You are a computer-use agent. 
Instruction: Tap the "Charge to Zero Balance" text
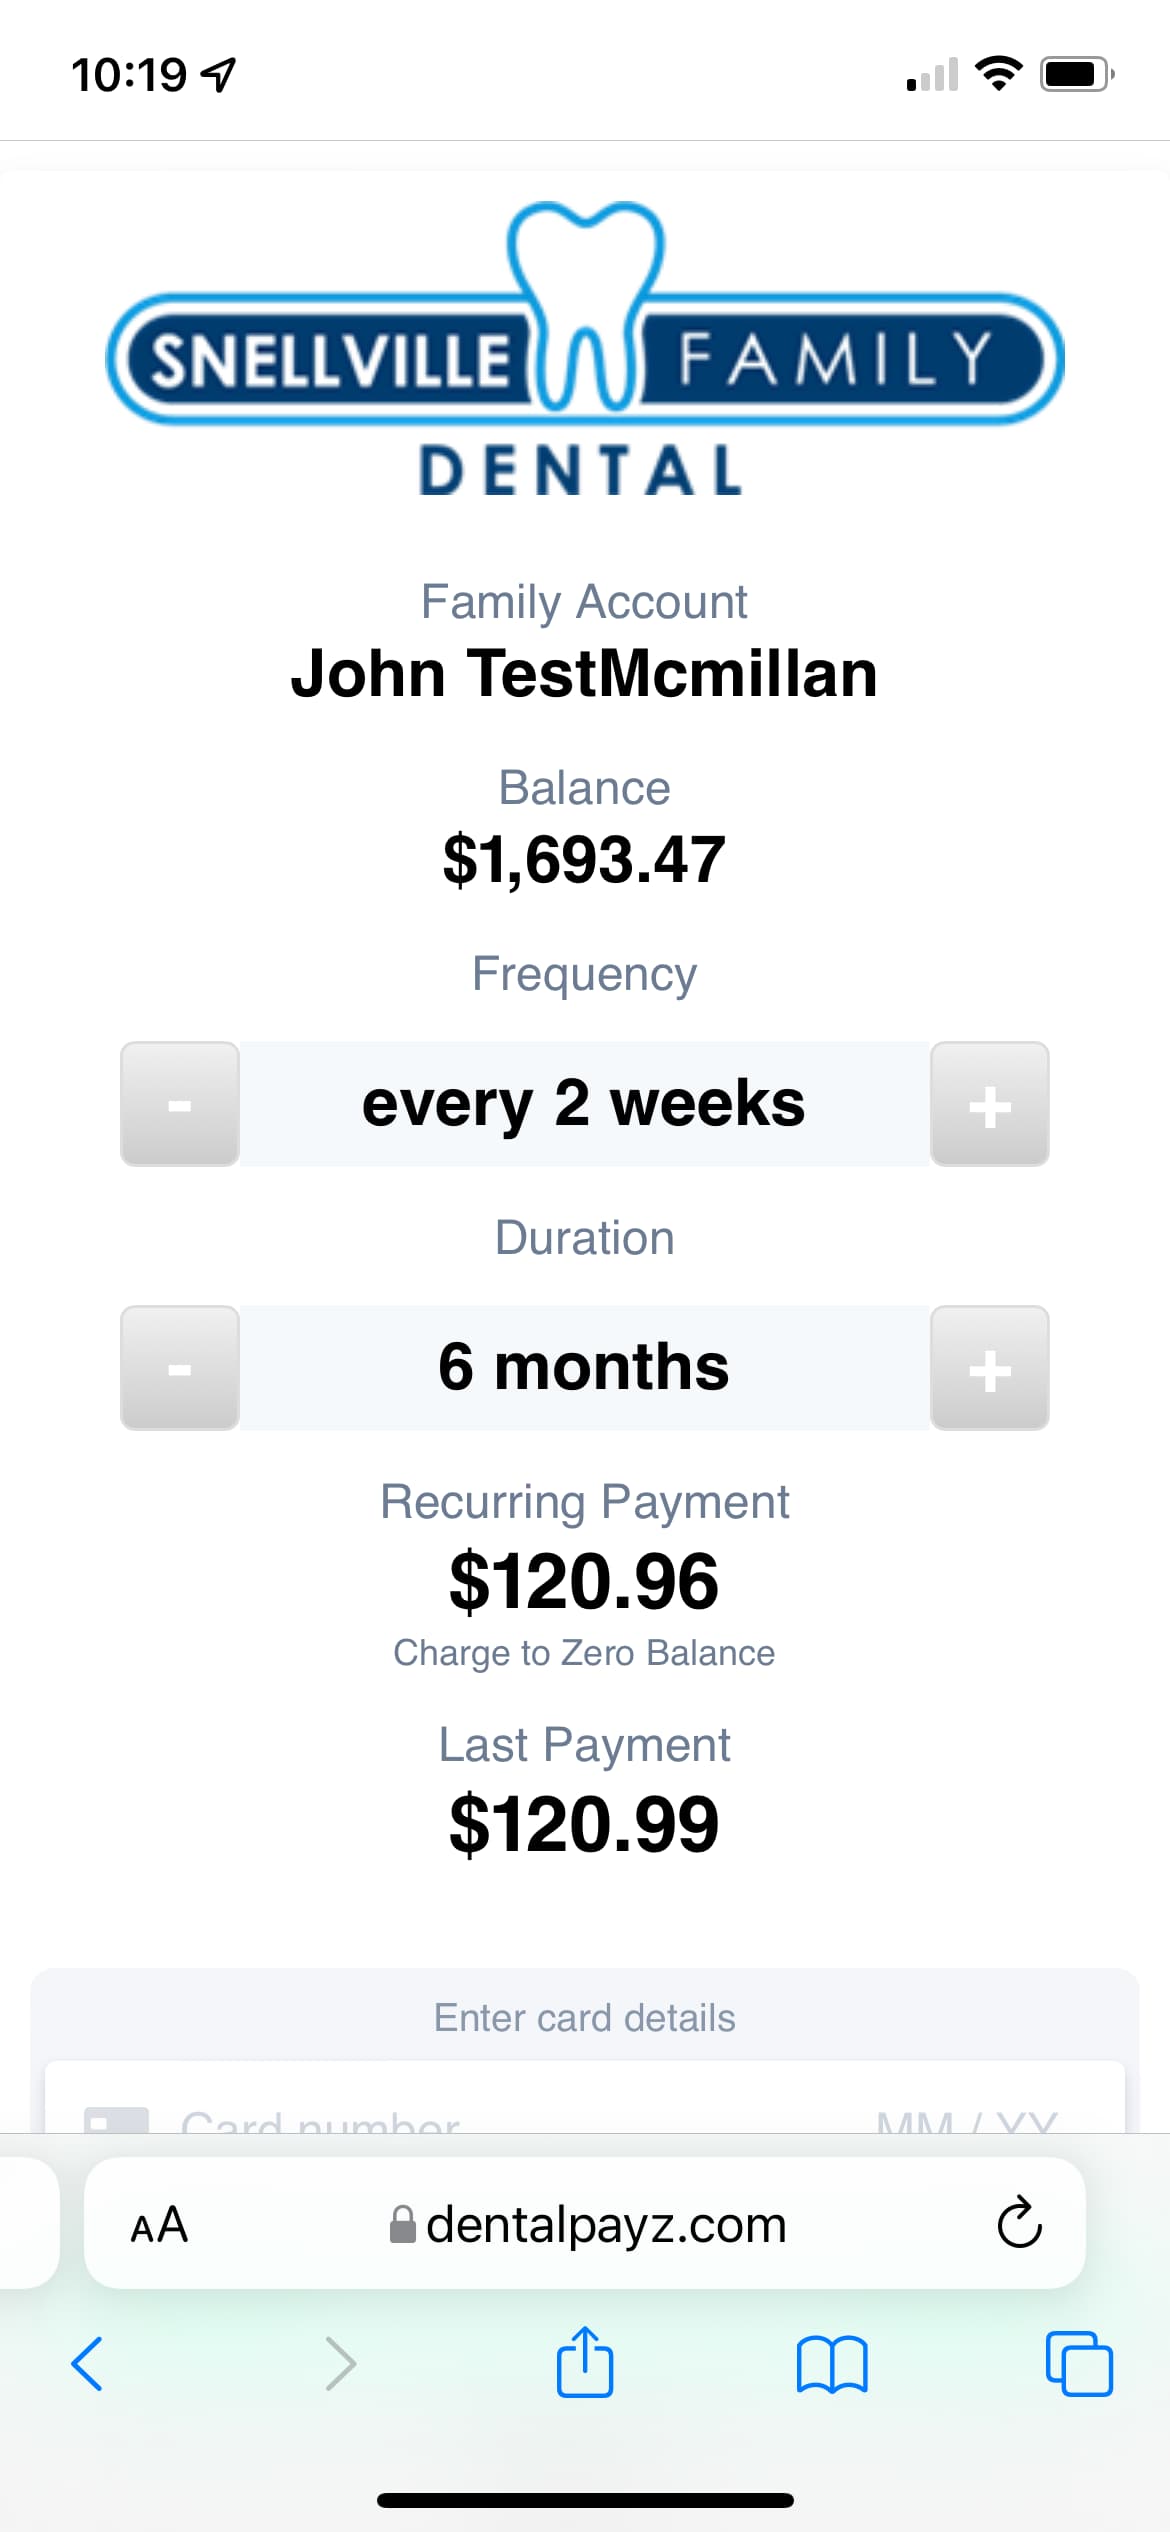[x=584, y=1653]
